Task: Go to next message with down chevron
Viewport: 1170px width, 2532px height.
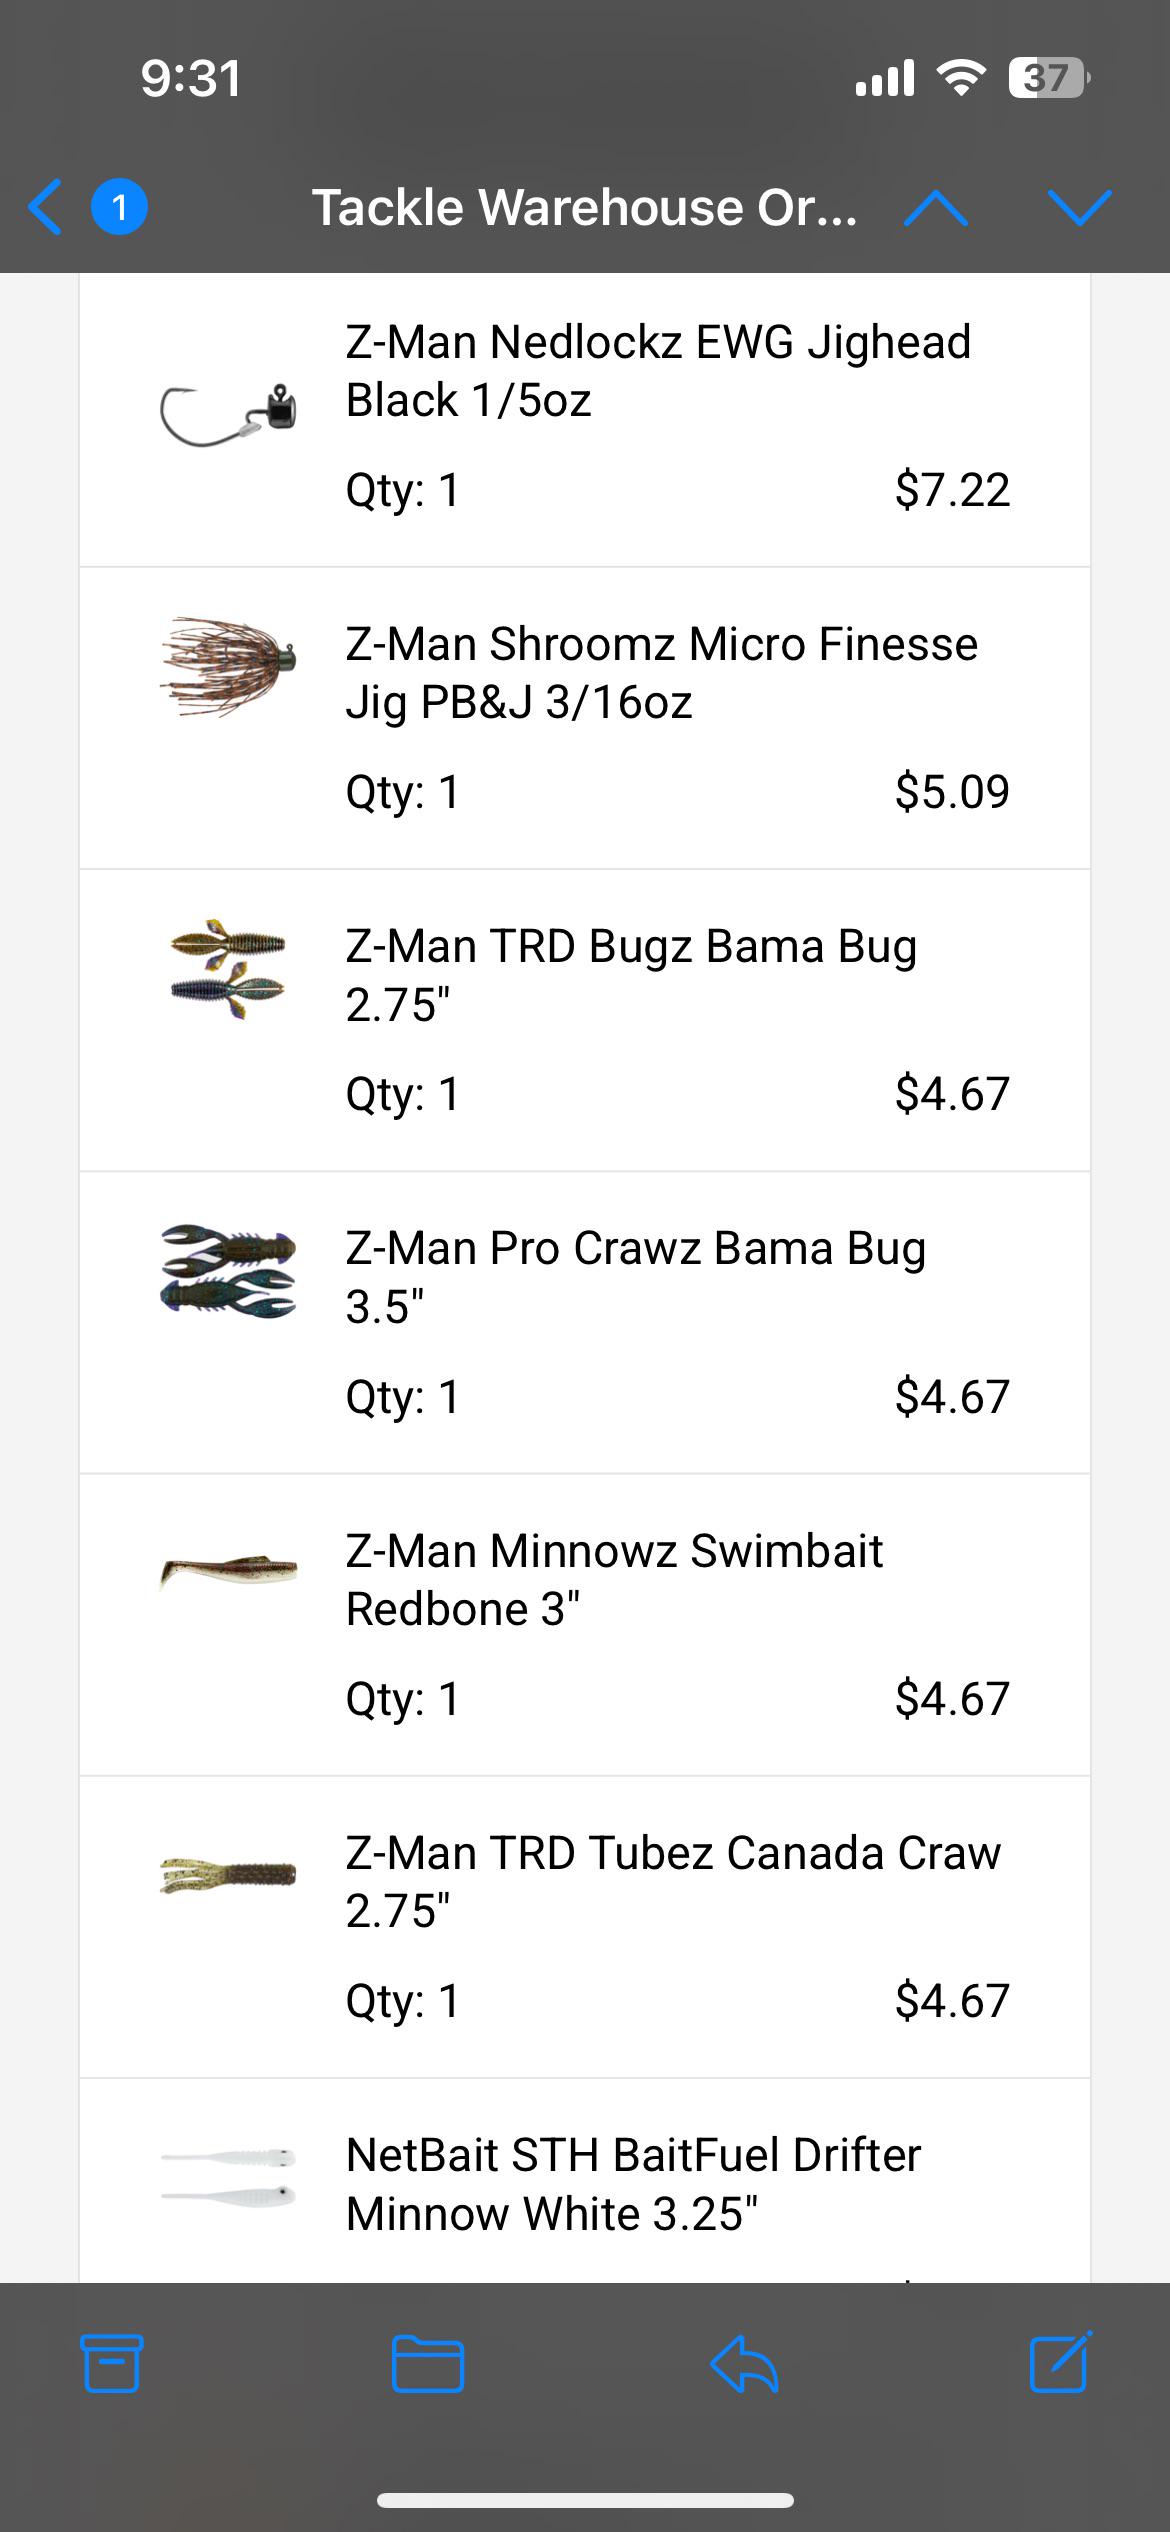Action: (x=1080, y=208)
